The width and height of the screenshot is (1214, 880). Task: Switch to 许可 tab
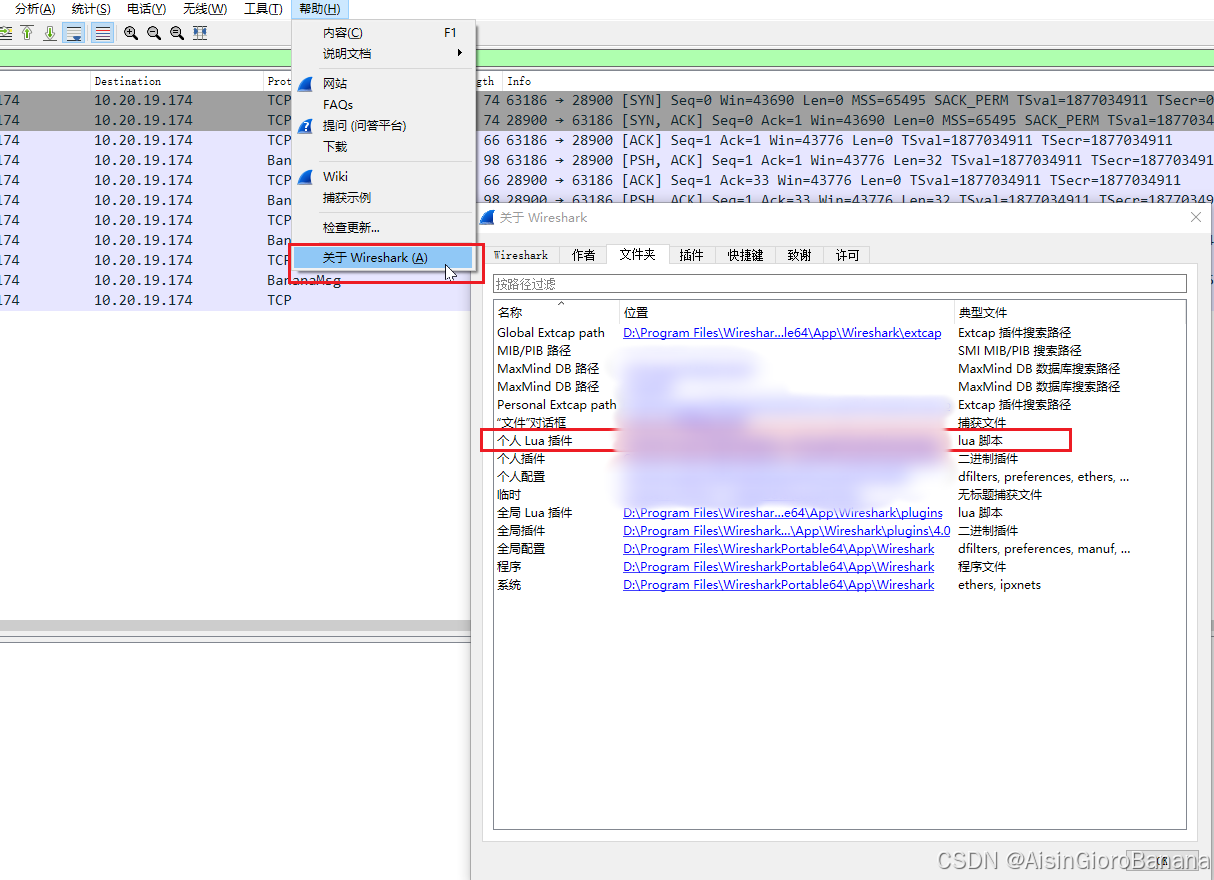[x=847, y=255]
